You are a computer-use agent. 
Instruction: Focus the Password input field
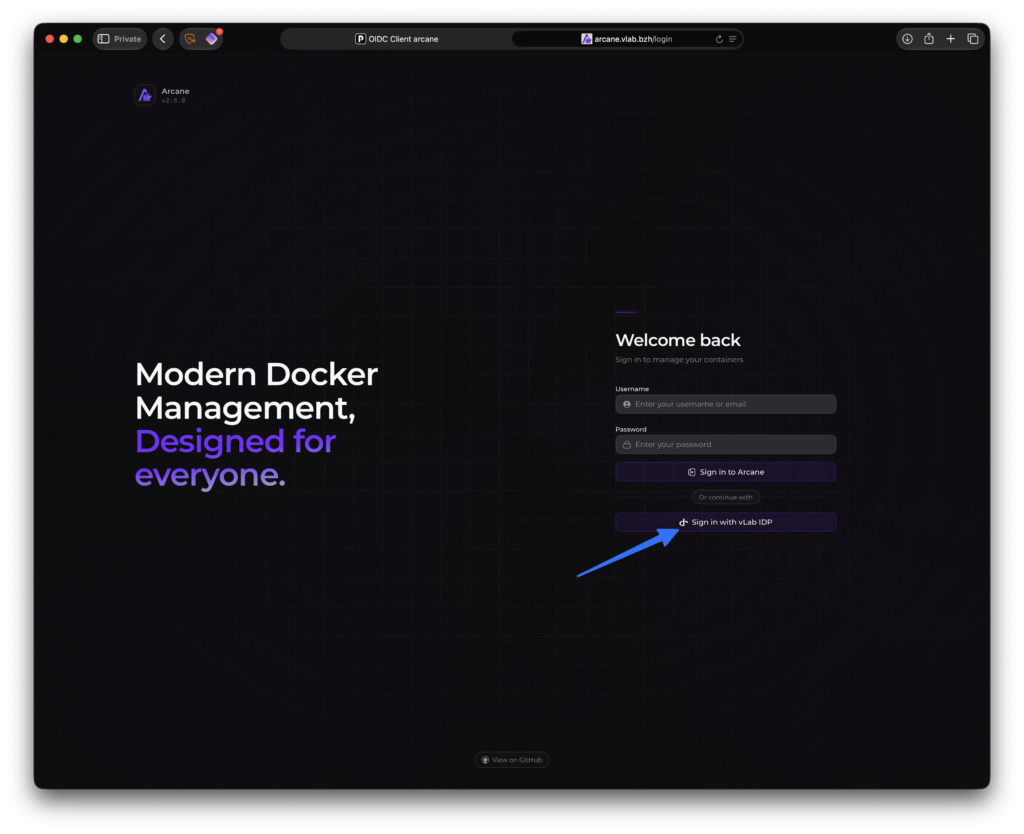(x=726, y=445)
